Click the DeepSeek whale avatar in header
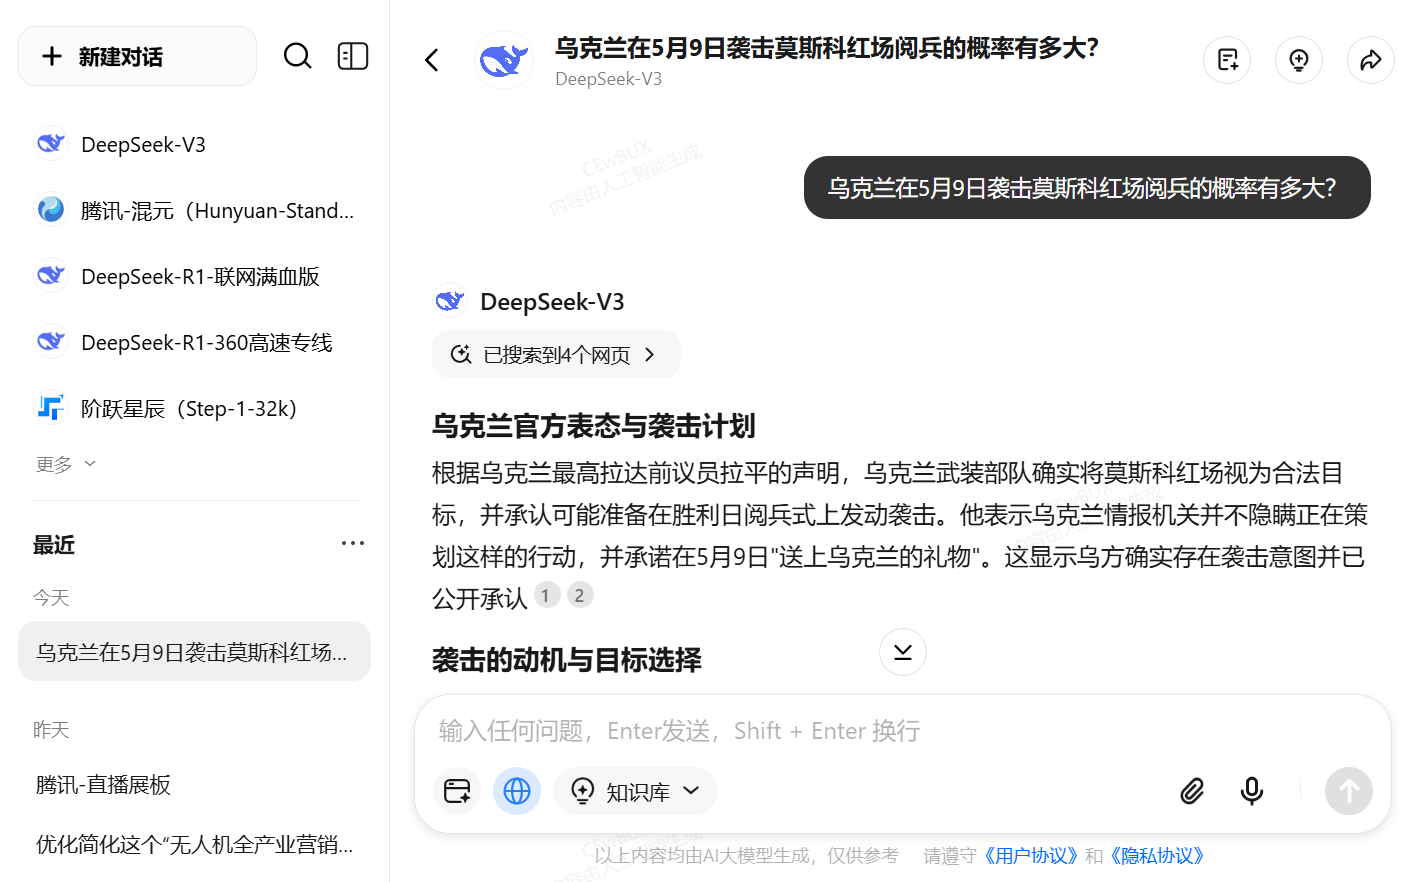The width and height of the screenshot is (1425, 882). [x=504, y=60]
